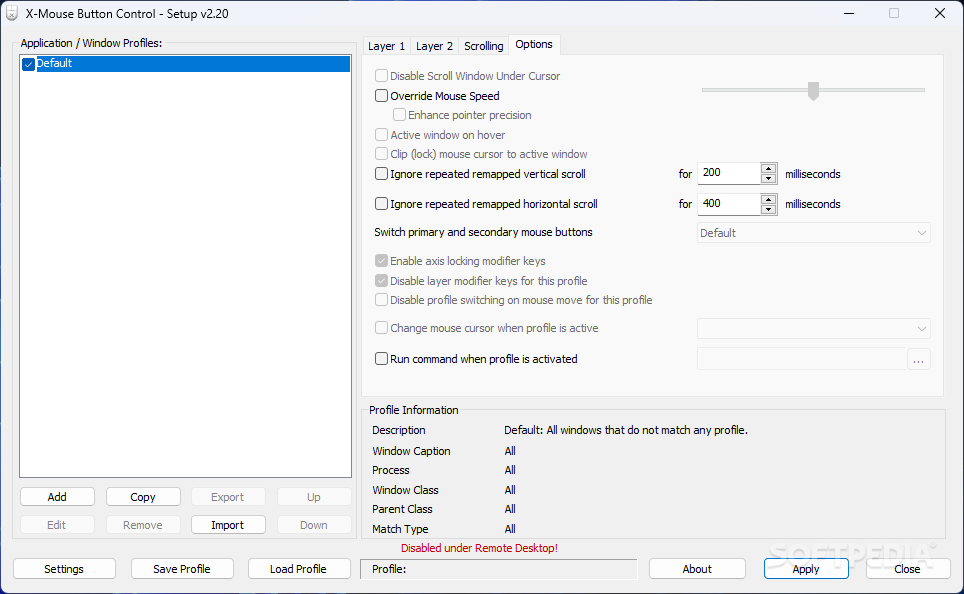Click the mouse speed slider handle

(x=813, y=90)
